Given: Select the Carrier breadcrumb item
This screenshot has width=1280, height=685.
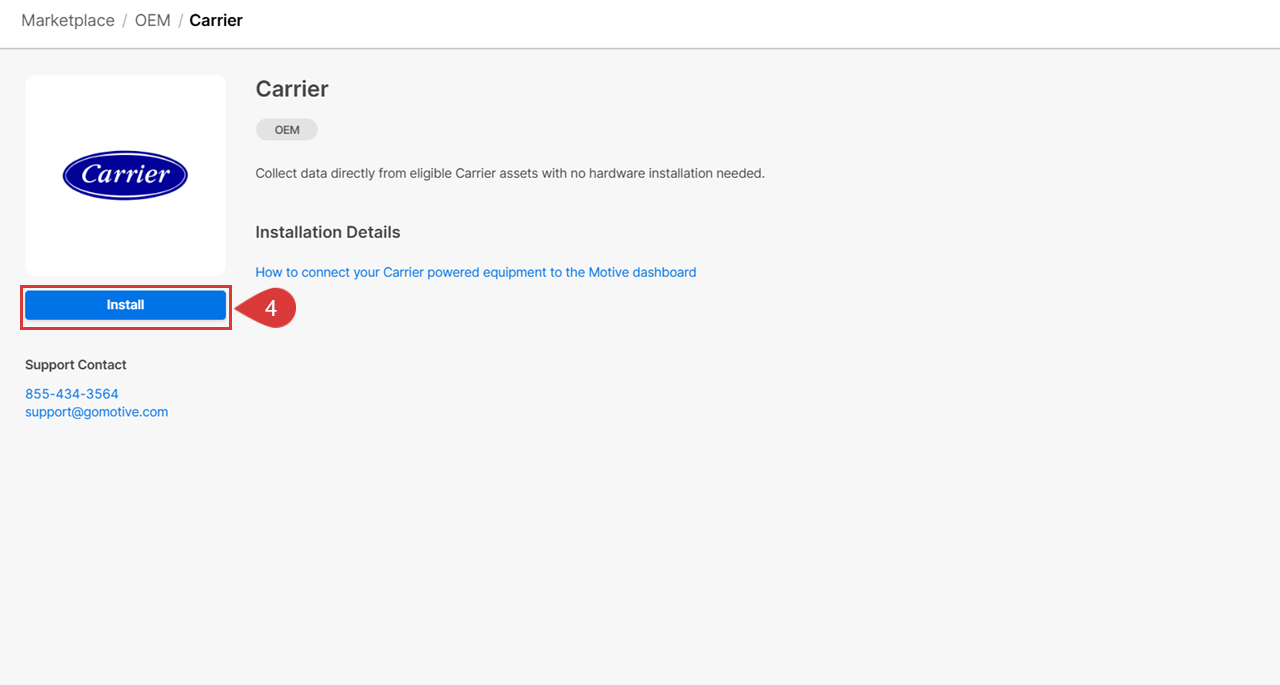Looking at the screenshot, I should [216, 20].
